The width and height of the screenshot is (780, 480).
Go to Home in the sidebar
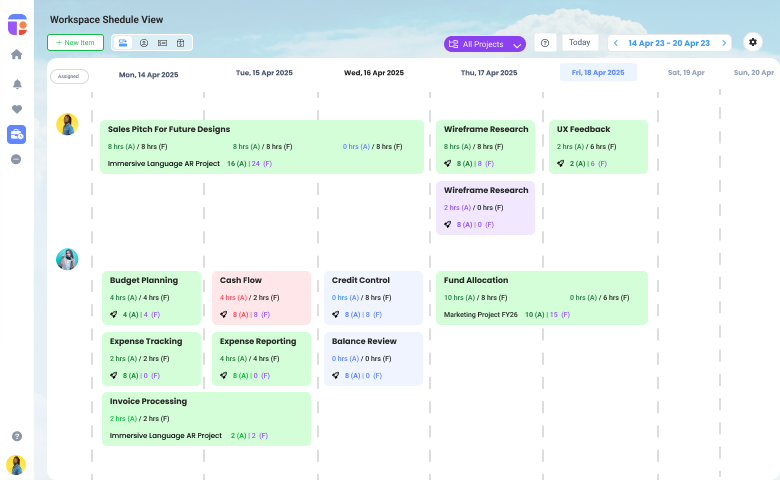tap(16, 55)
